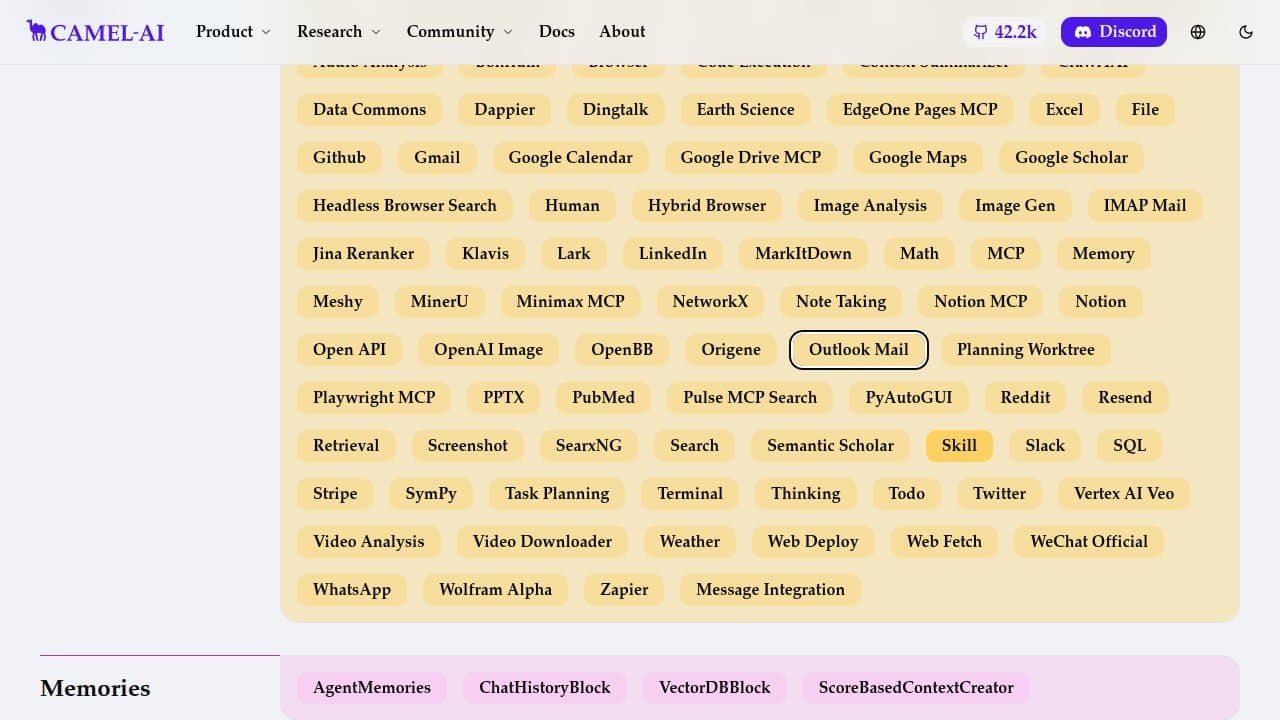This screenshot has width=1280, height=720.
Task: Select the LinkedIn toolkit tag
Action: pyautogui.click(x=673, y=254)
